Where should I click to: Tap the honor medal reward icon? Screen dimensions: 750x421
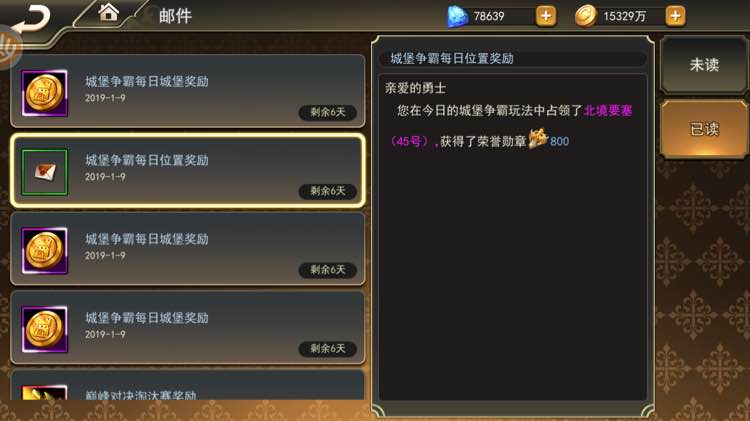(538, 139)
